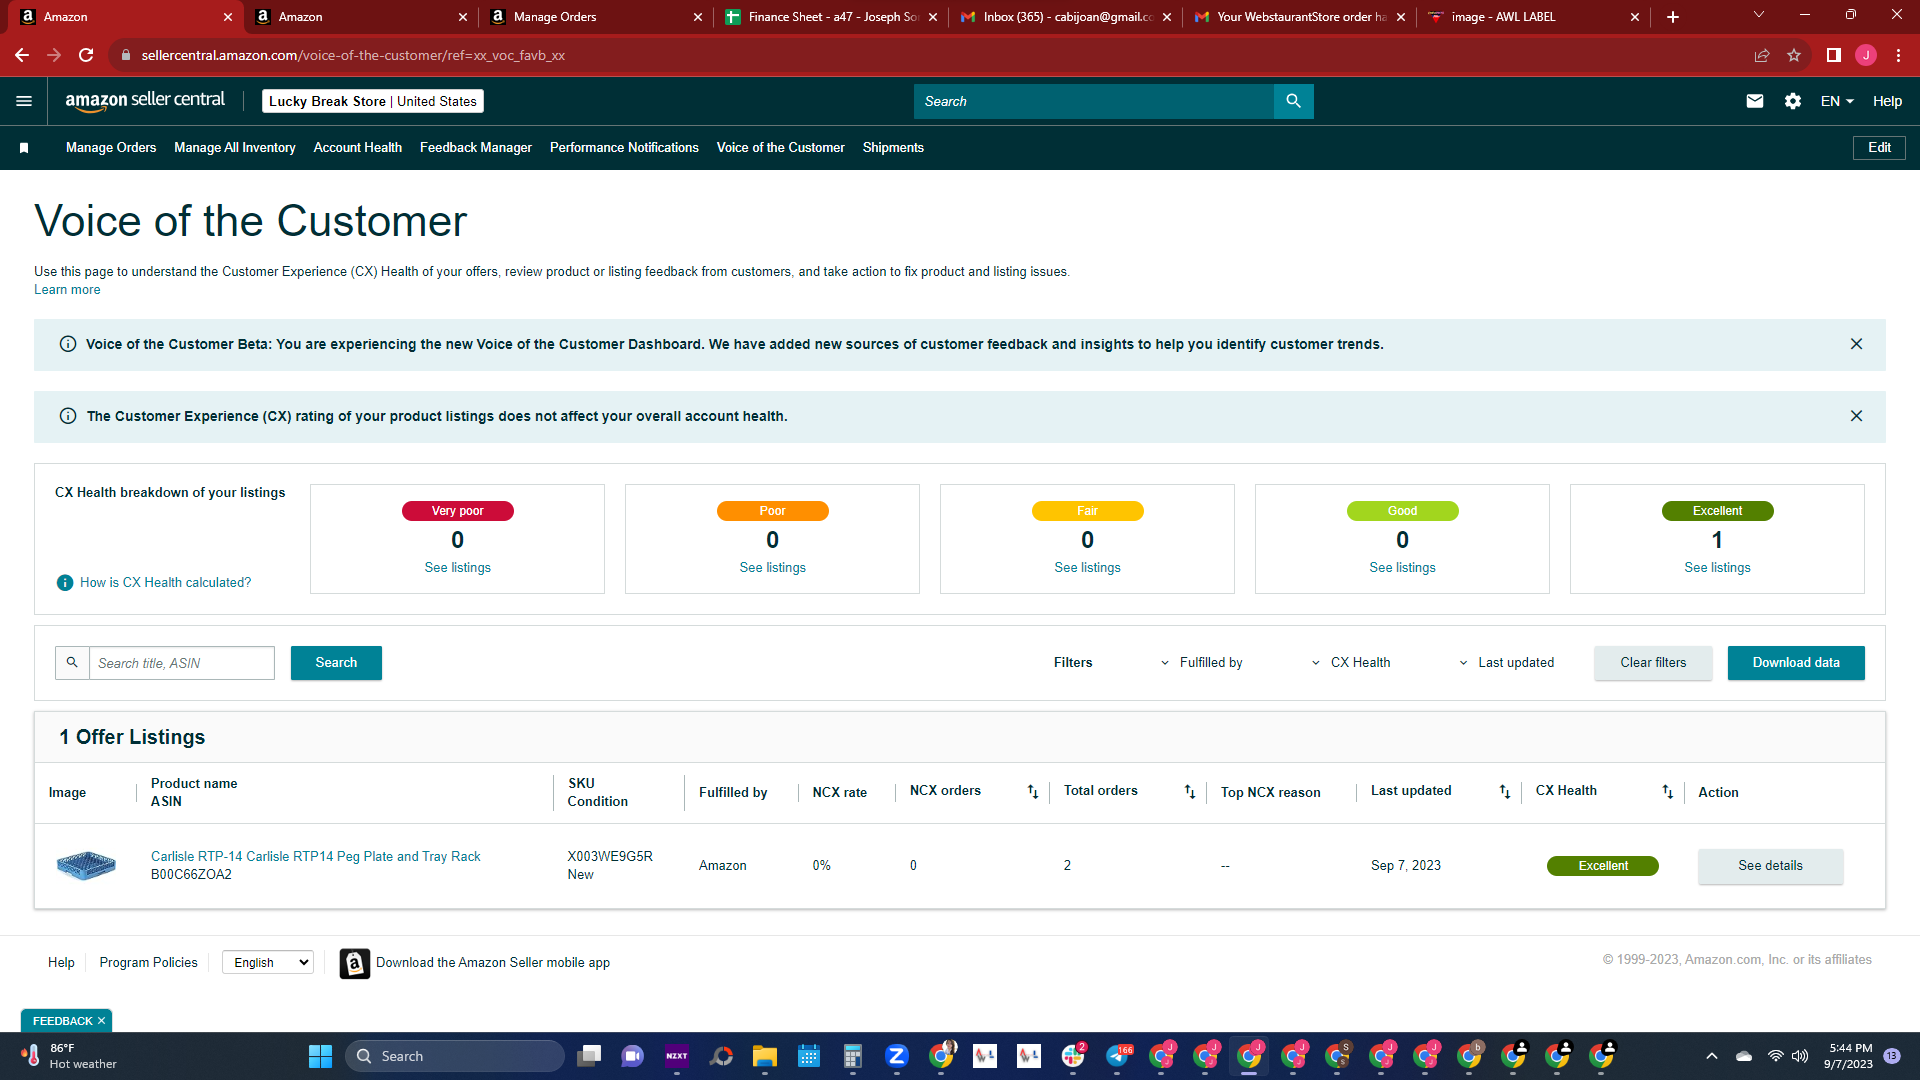Viewport: 1920px width, 1080px height.
Task: Sort by Last updated column arrows
Action: coord(1505,792)
